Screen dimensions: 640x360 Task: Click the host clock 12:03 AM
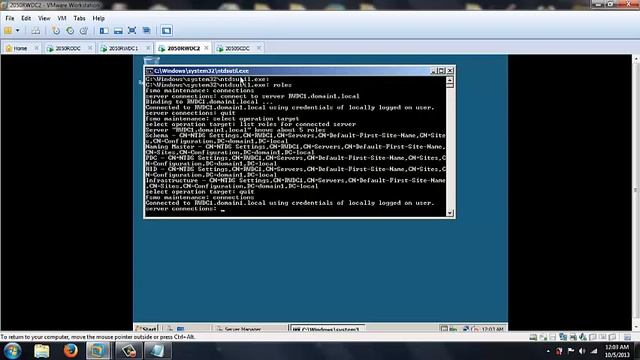(x=617, y=347)
